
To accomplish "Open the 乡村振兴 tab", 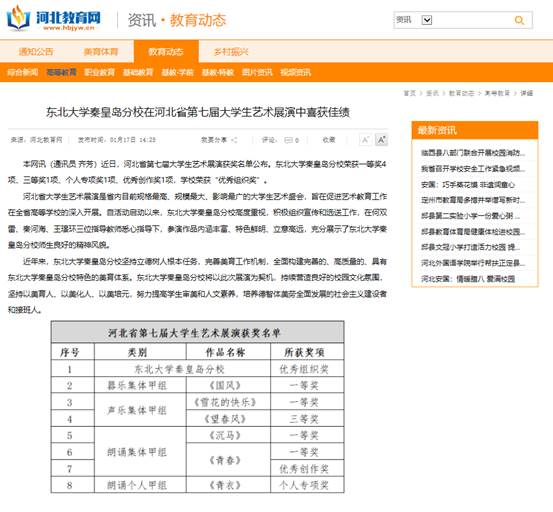I will 231,52.
